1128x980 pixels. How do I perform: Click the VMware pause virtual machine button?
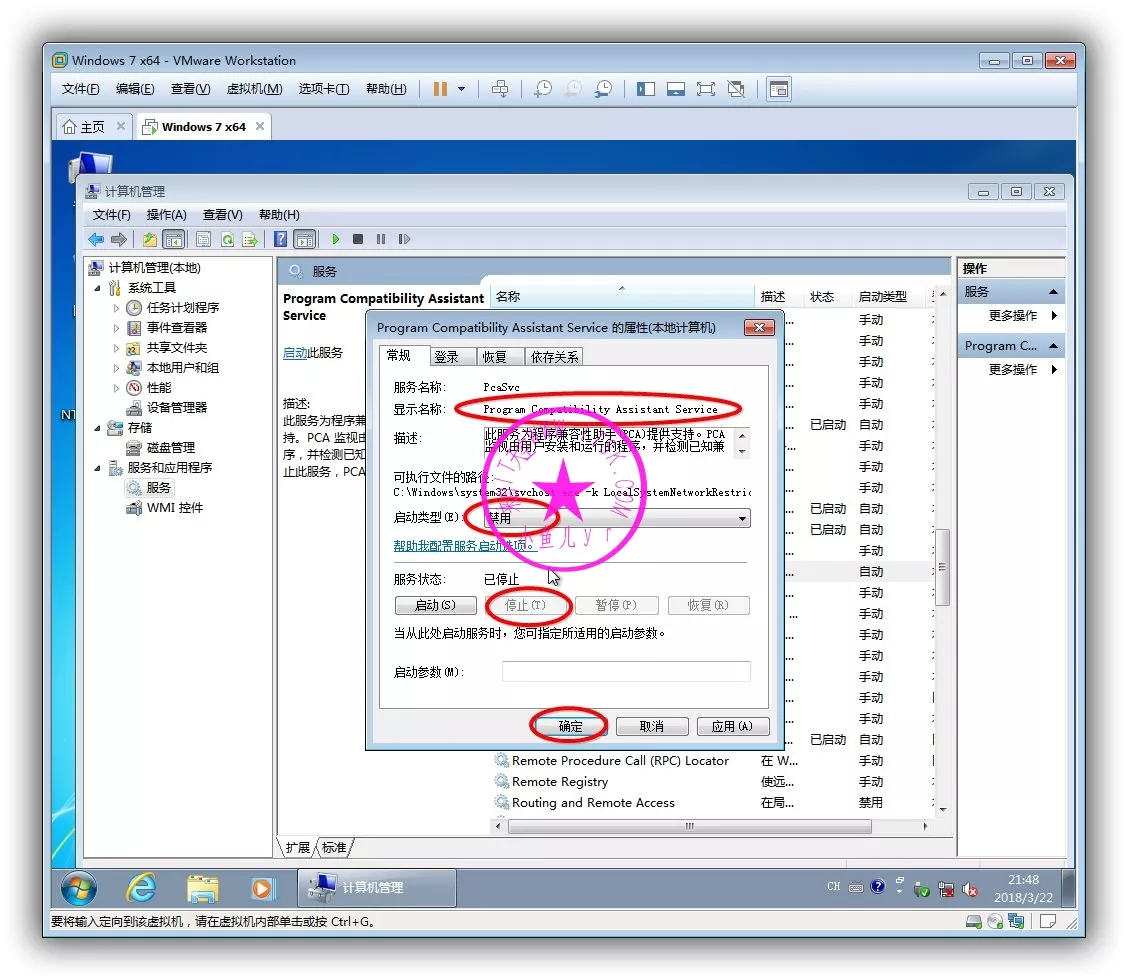pyautogui.click(x=440, y=89)
